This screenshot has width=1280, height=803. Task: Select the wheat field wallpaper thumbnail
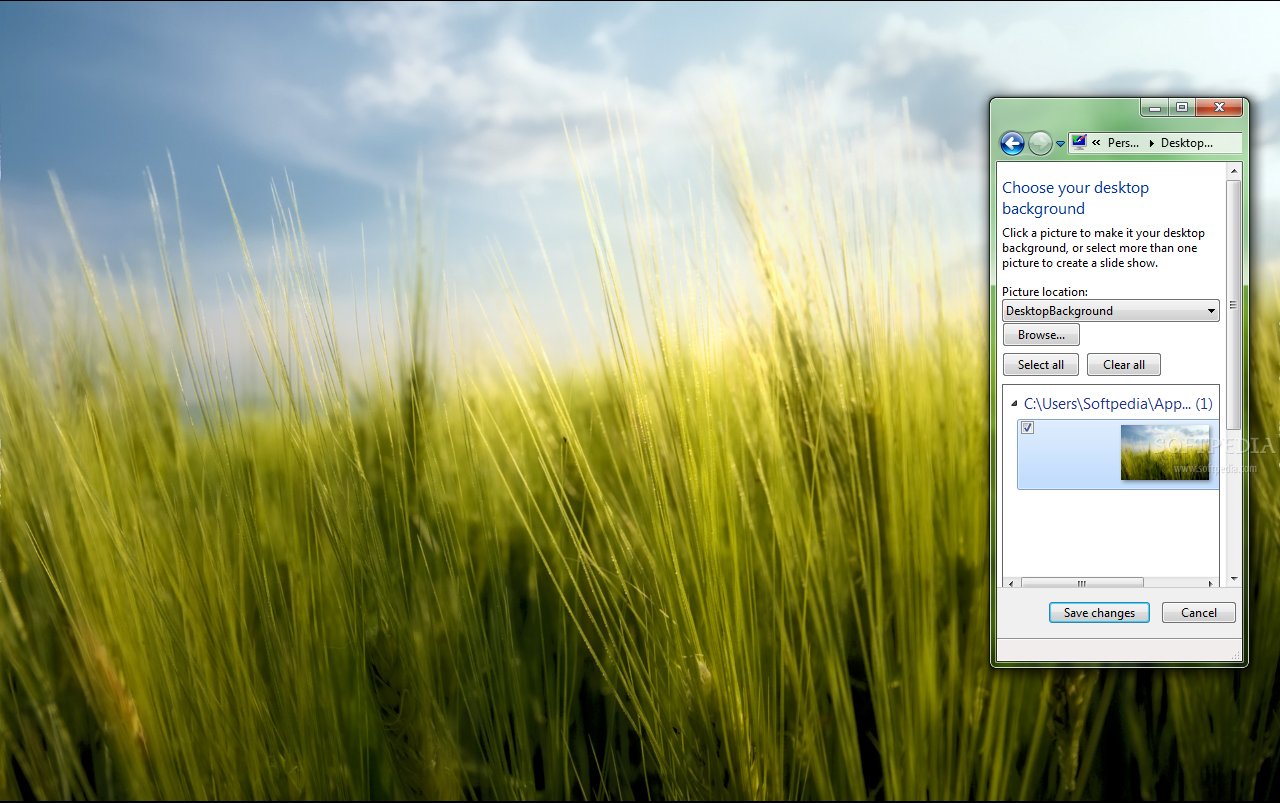(1165, 452)
